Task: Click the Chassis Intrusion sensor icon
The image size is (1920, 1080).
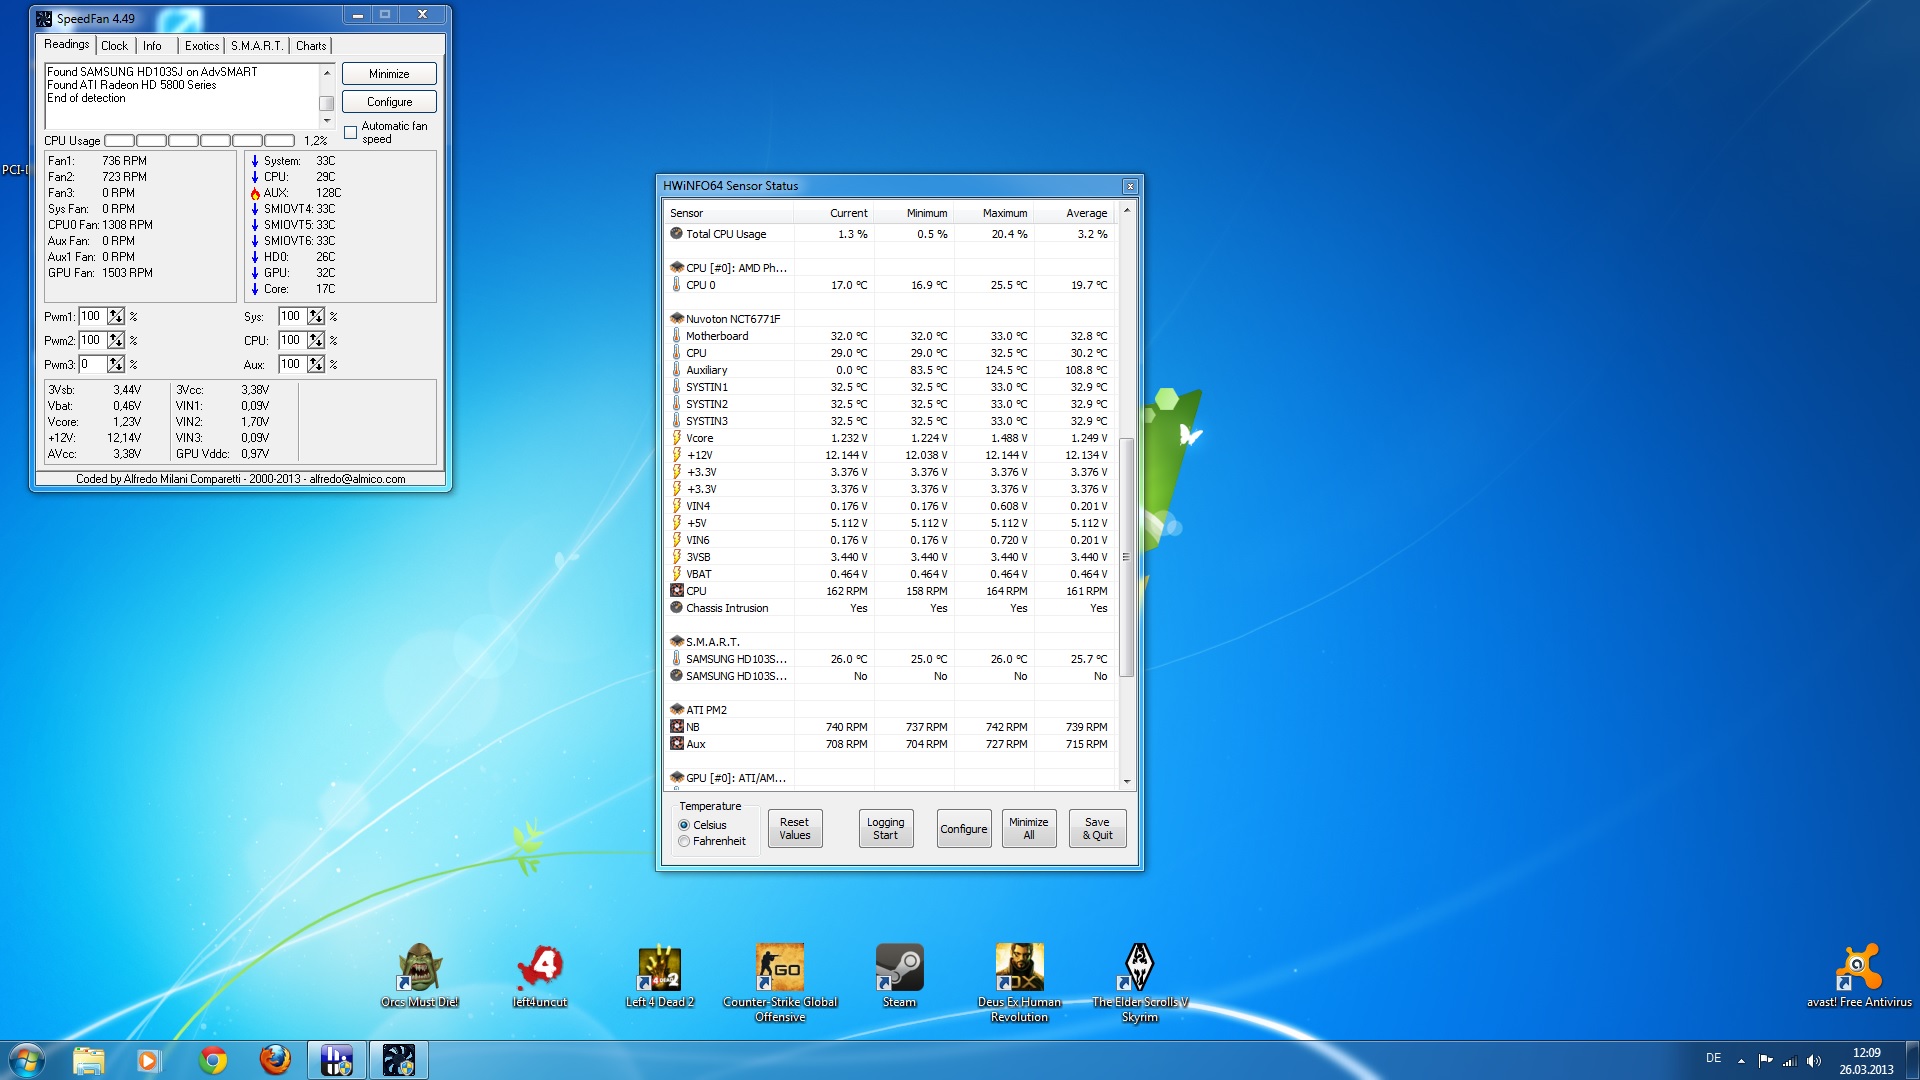Action: click(676, 607)
